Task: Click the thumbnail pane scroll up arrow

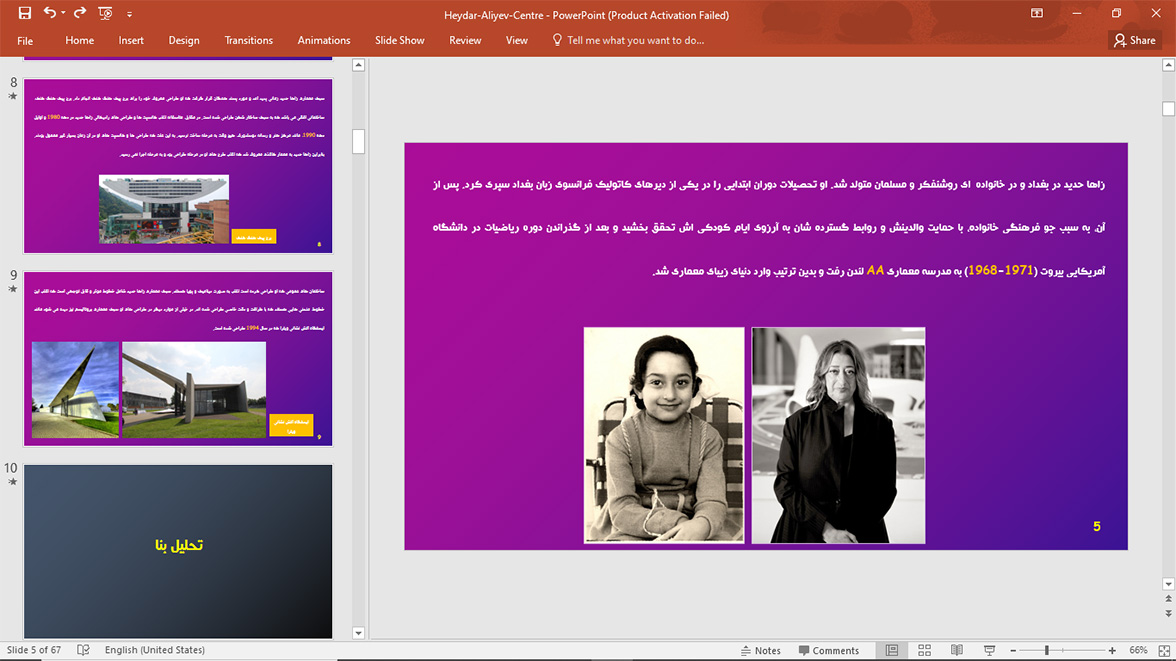Action: coord(358,65)
